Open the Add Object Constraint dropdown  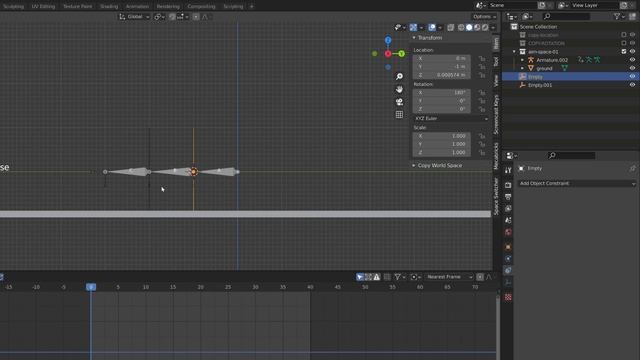577,183
